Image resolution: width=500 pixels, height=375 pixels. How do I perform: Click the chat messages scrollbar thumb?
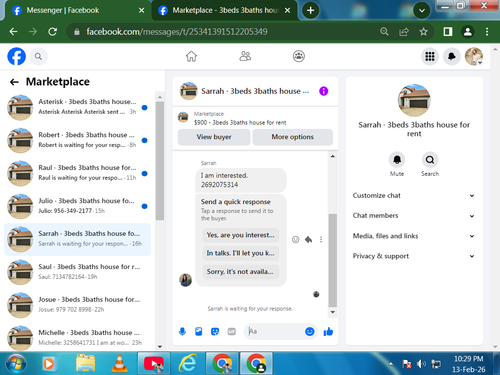point(332,260)
